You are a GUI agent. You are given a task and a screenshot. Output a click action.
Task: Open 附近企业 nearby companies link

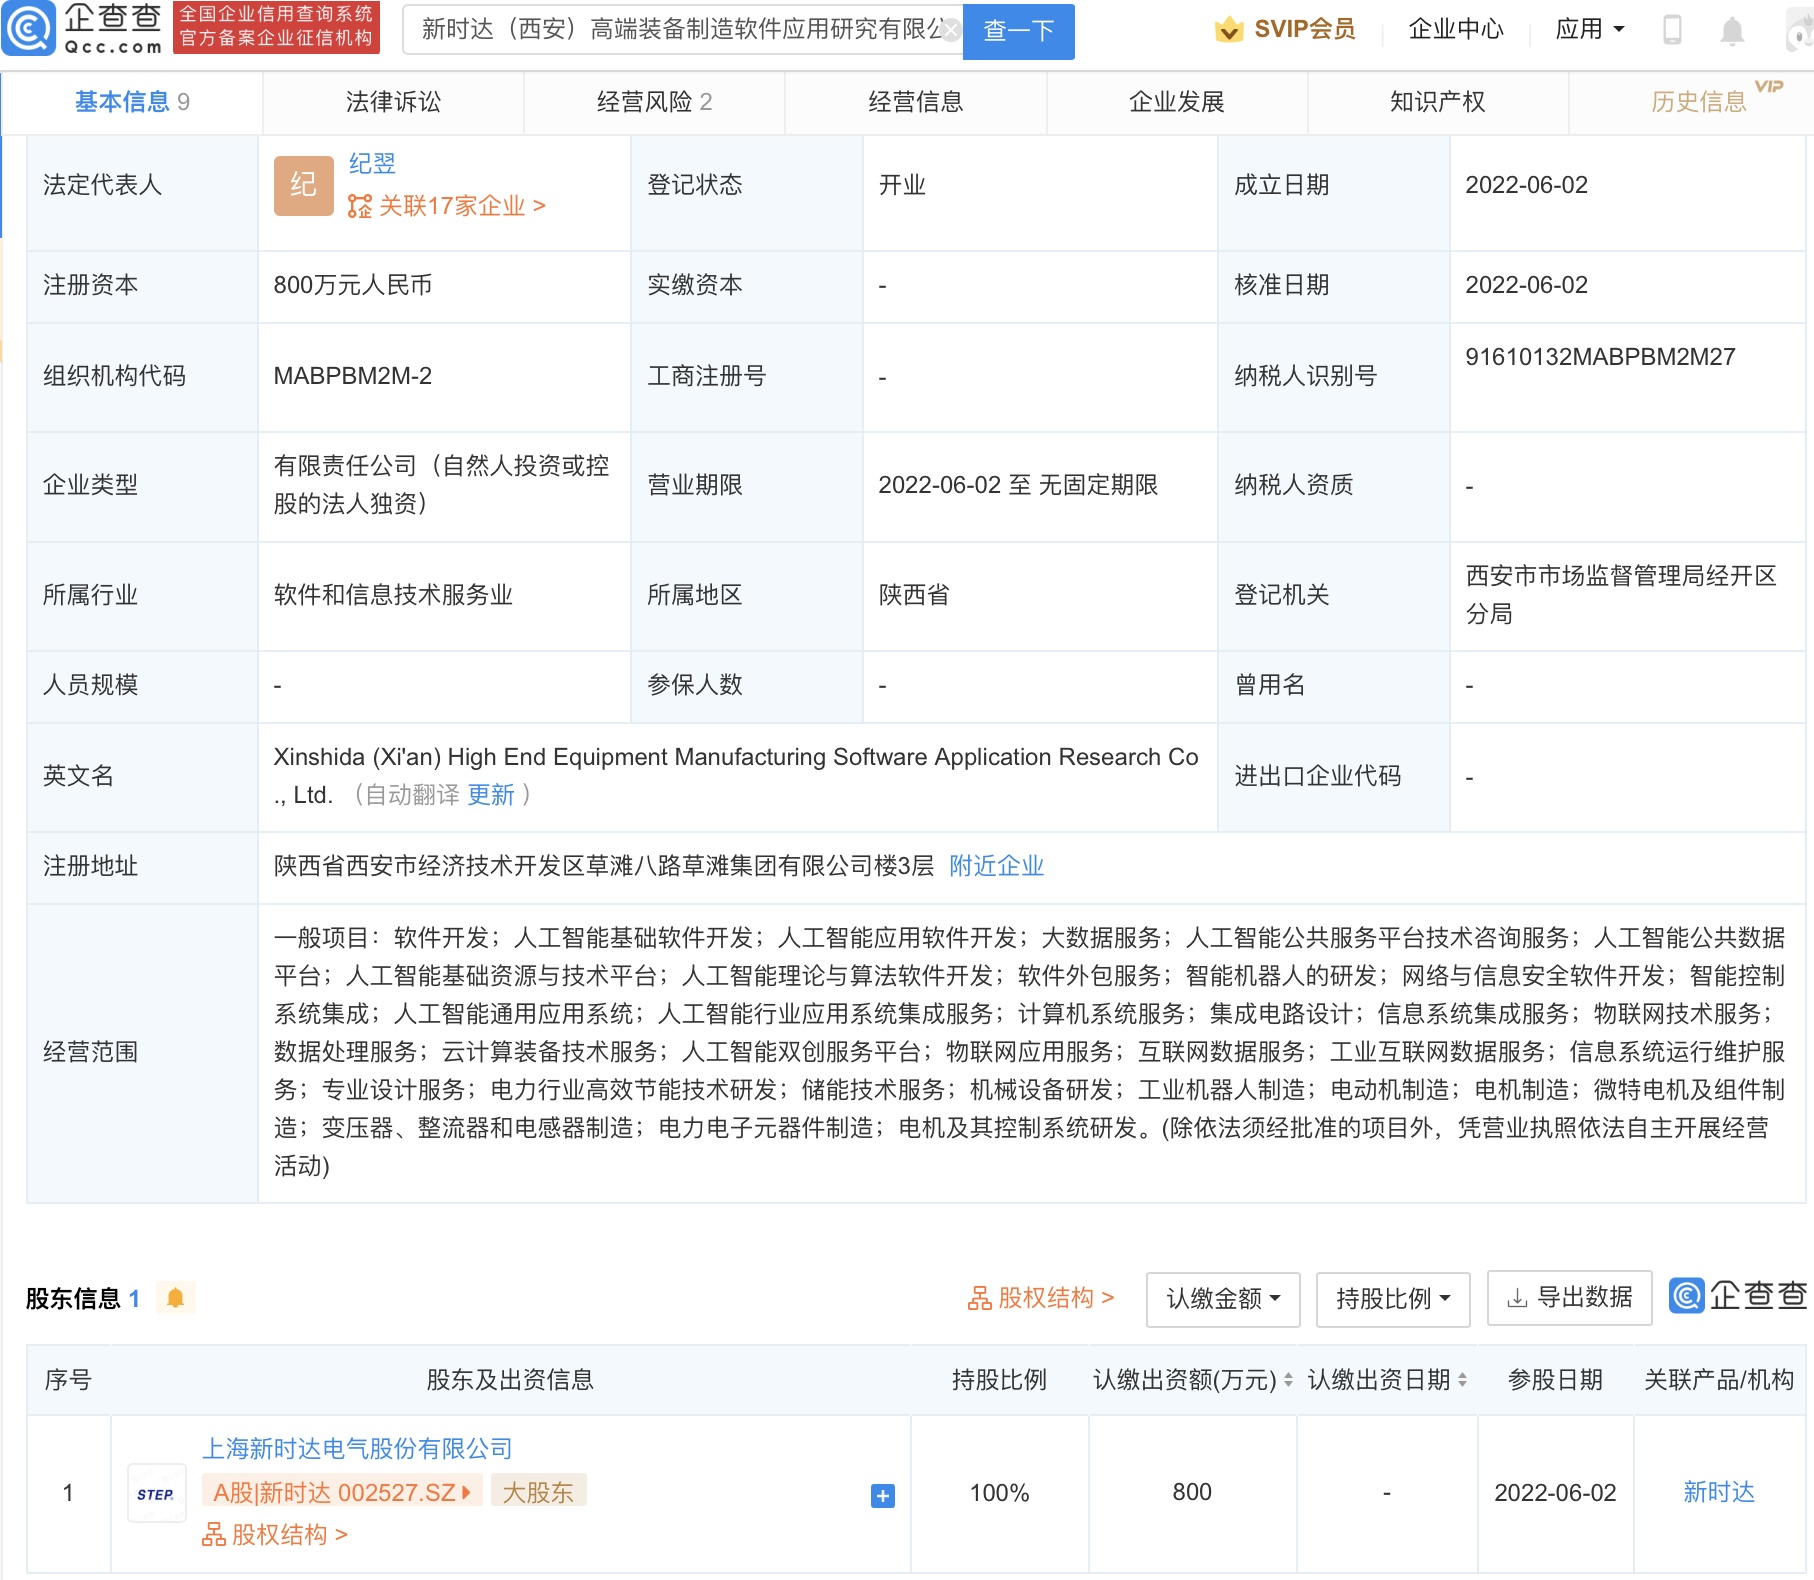[996, 866]
